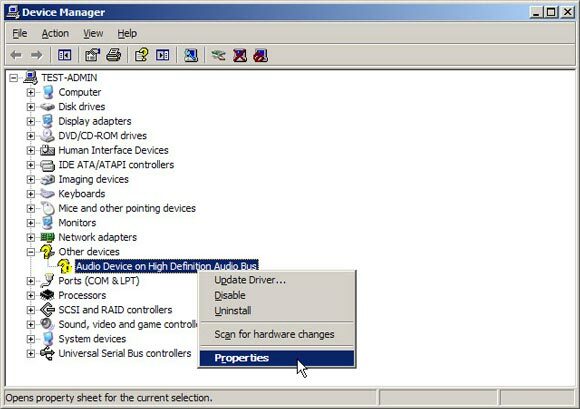Click the Back arrow in toolbar

16,55
